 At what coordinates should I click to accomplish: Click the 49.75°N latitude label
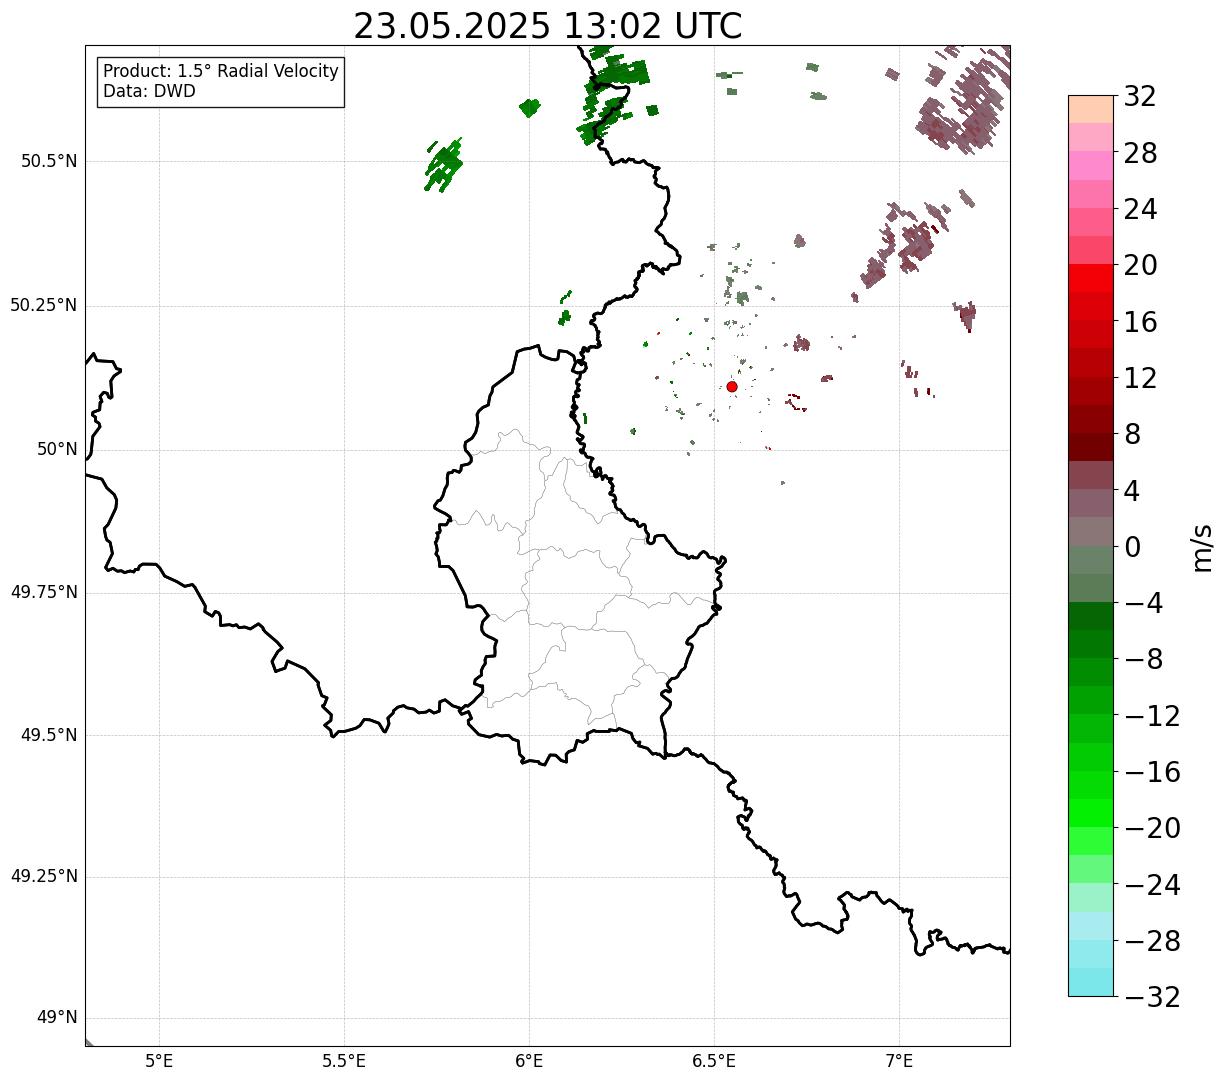pos(43,592)
